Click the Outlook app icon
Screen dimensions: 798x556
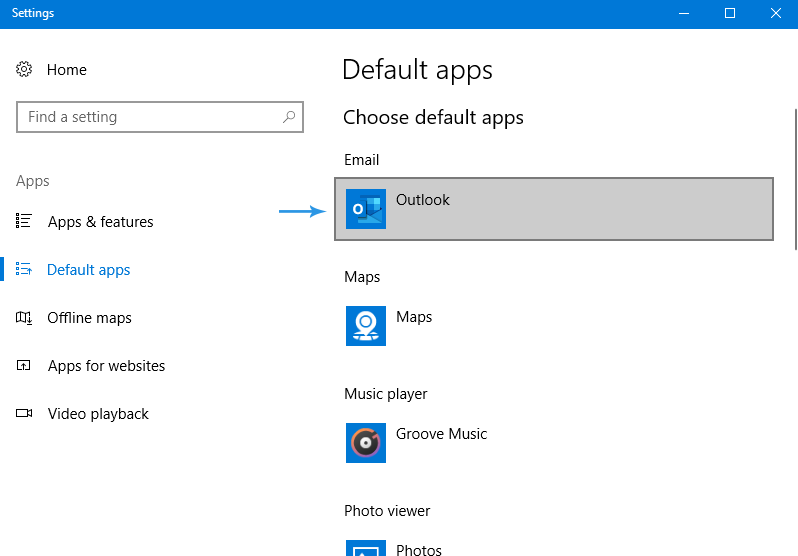click(366, 209)
